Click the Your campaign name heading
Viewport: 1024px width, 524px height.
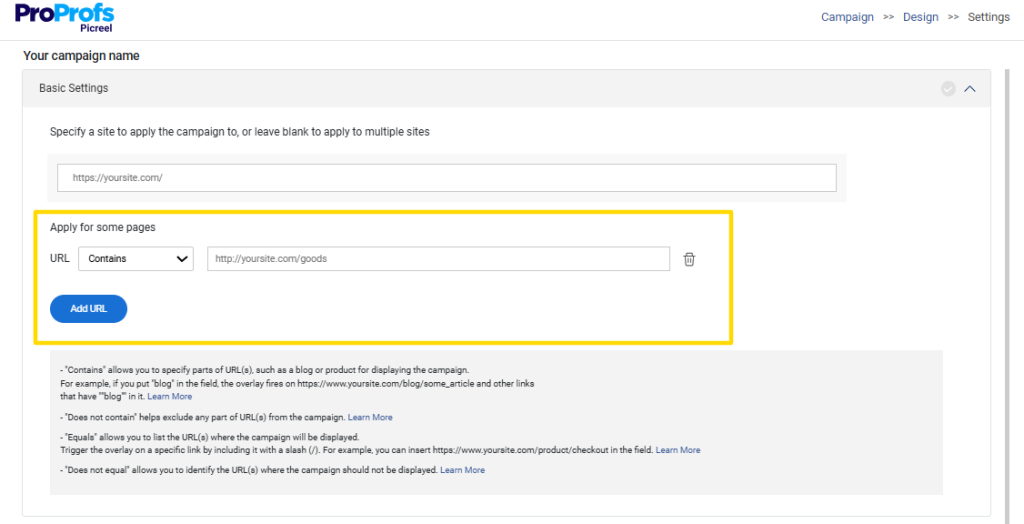click(x=81, y=56)
